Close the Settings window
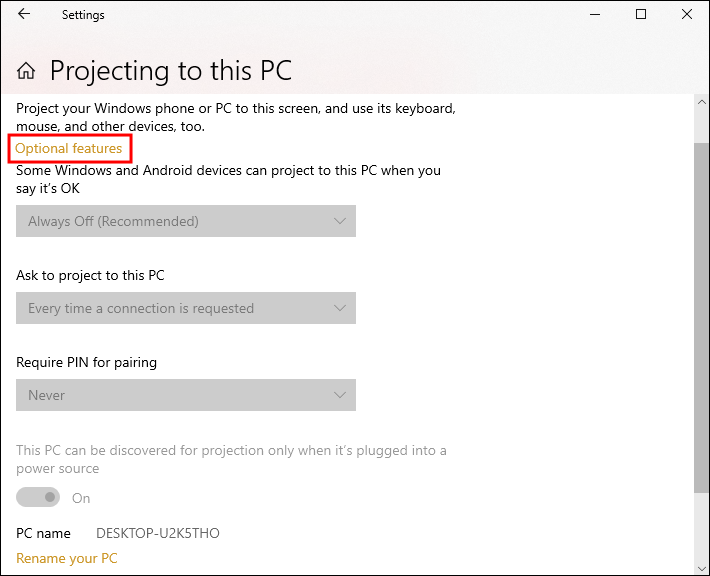Screen dimensions: 710x576 tap(687, 15)
